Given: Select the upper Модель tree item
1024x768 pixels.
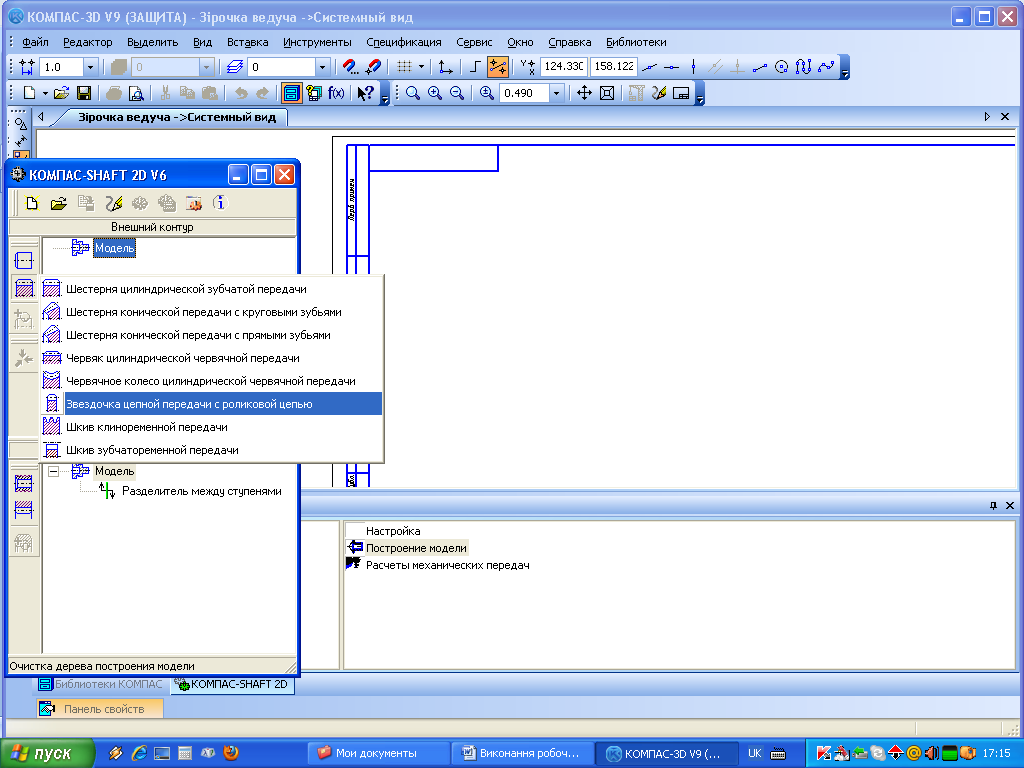Looking at the screenshot, I should click(114, 248).
